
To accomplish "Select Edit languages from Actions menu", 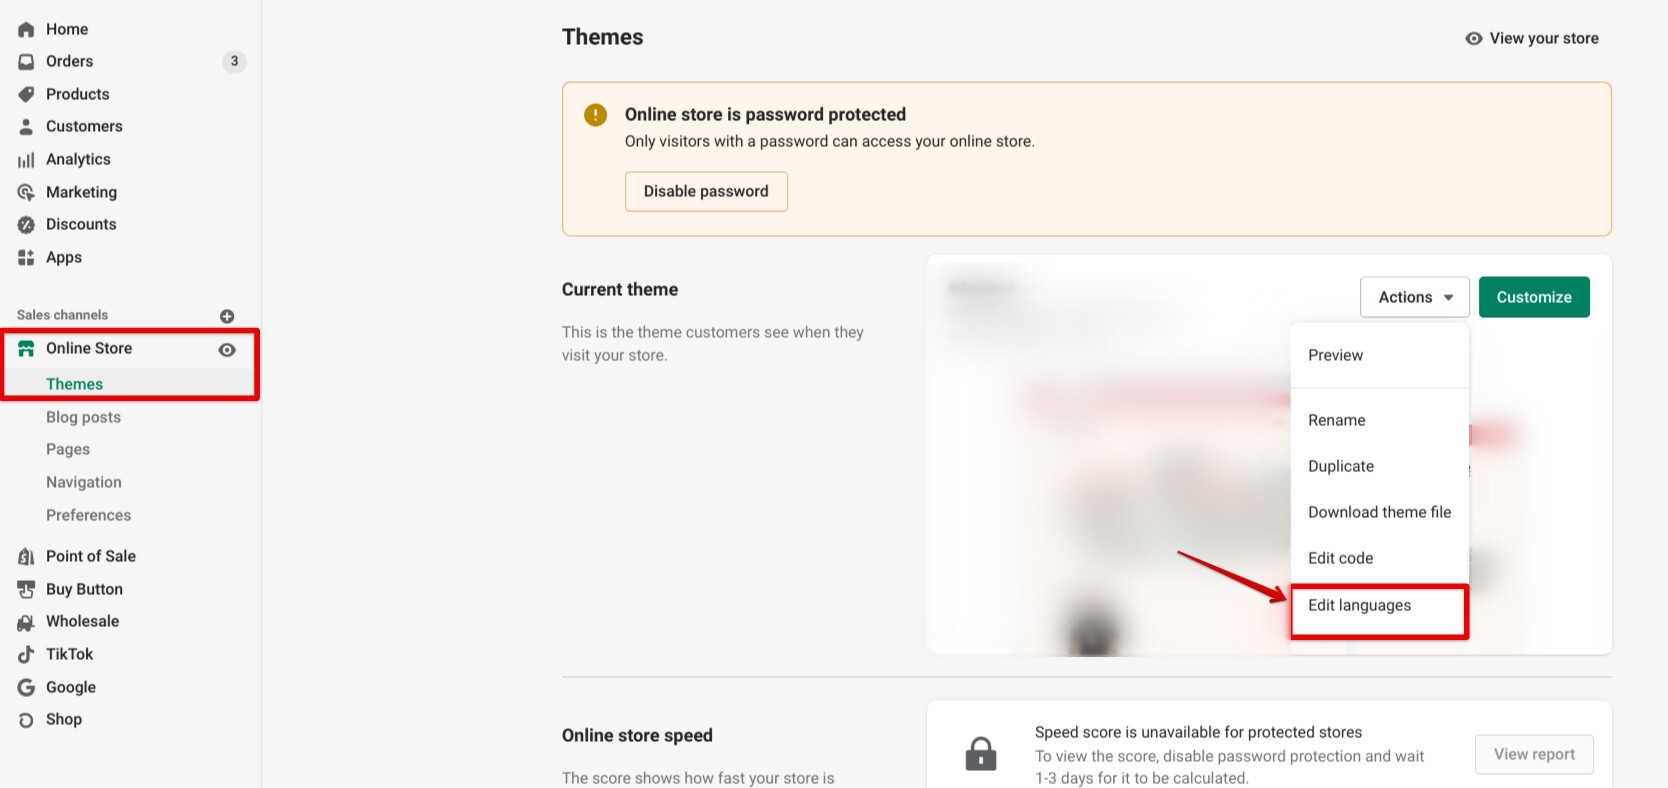I will [x=1359, y=606].
